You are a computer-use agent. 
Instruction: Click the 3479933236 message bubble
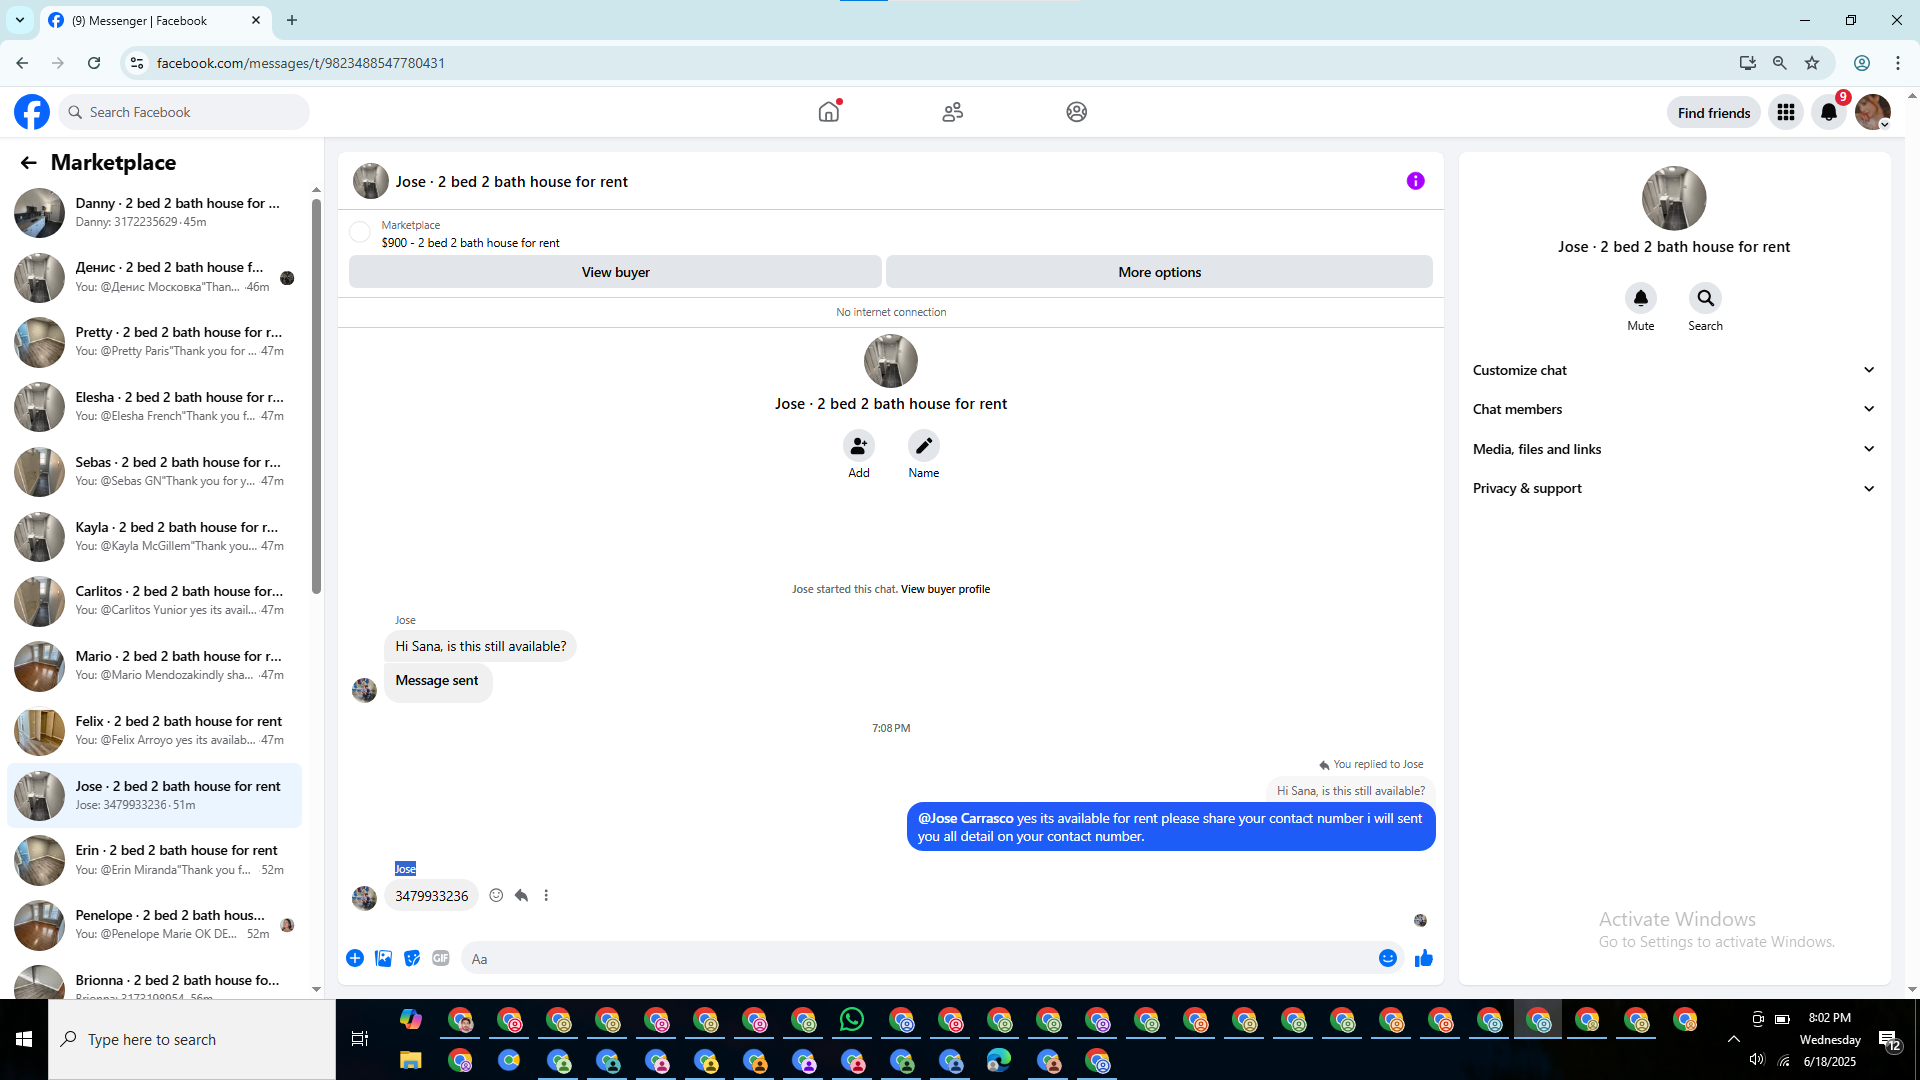(x=432, y=896)
